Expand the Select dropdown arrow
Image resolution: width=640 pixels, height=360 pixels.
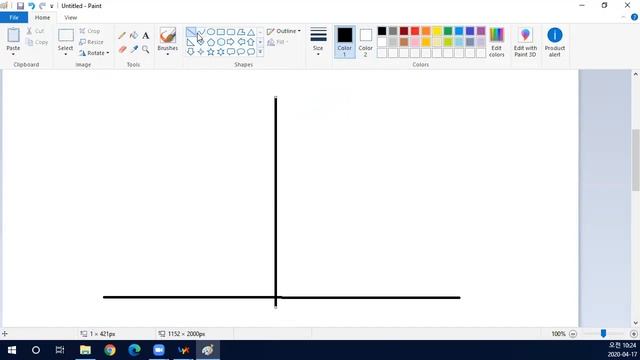pyautogui.click(x=65, y=54)
